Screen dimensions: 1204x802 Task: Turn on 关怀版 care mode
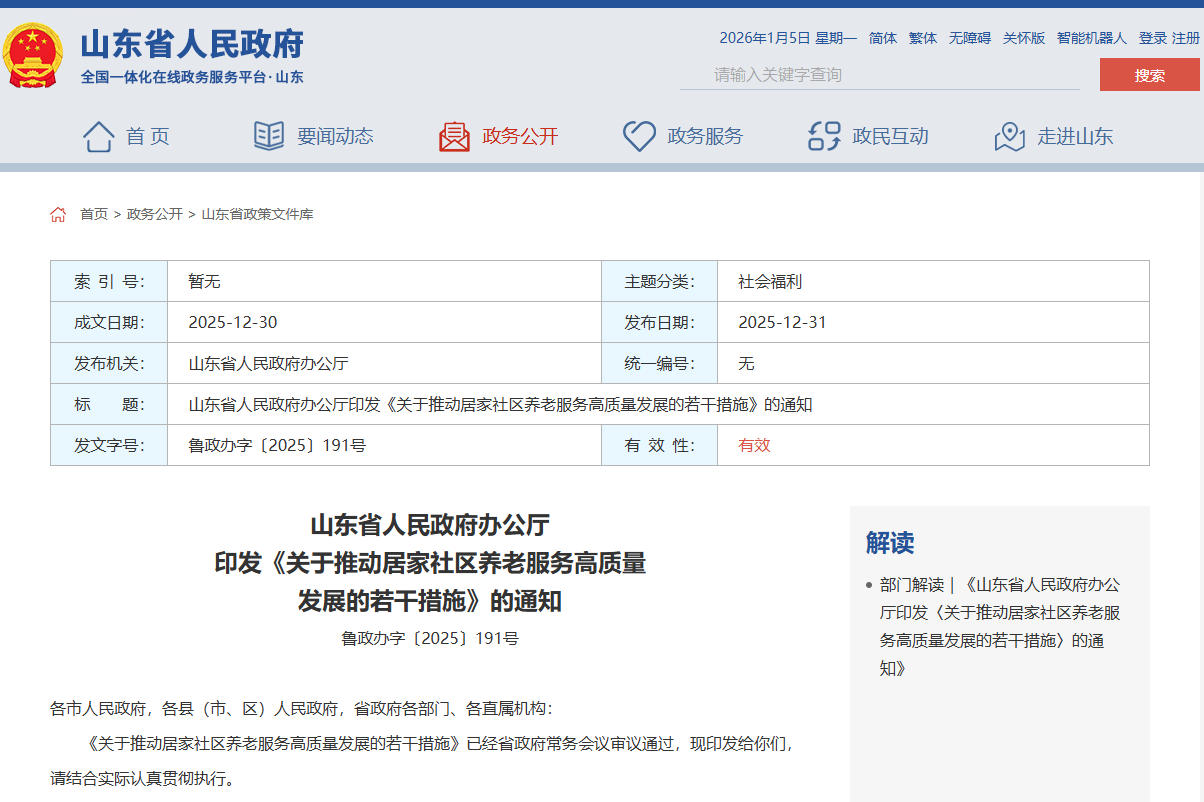coord(1024,38)
